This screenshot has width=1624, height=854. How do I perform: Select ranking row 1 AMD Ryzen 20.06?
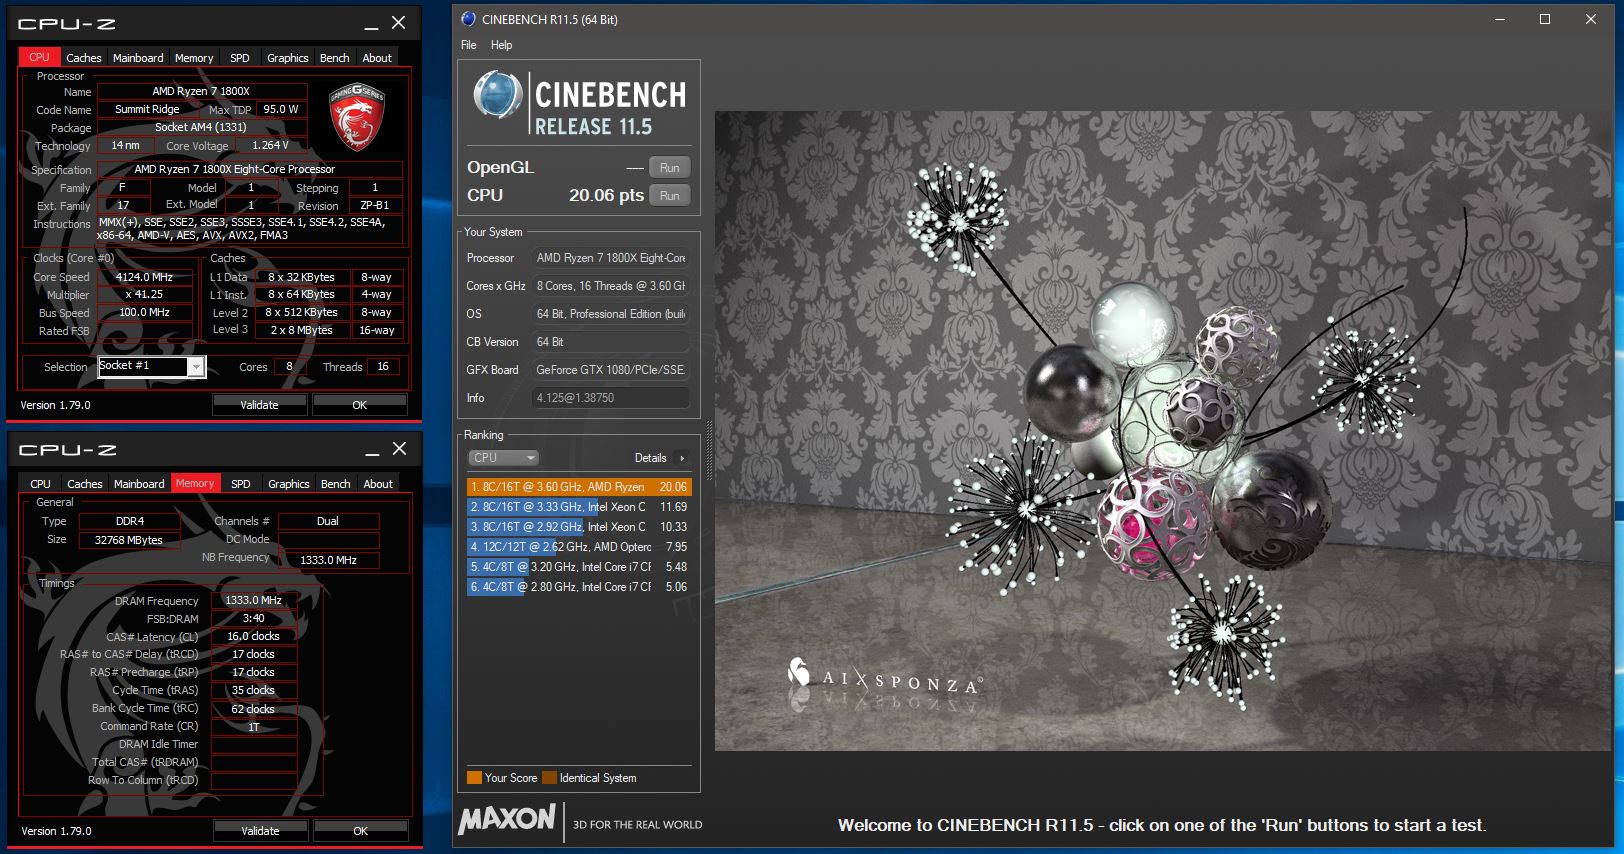(579, 487)
